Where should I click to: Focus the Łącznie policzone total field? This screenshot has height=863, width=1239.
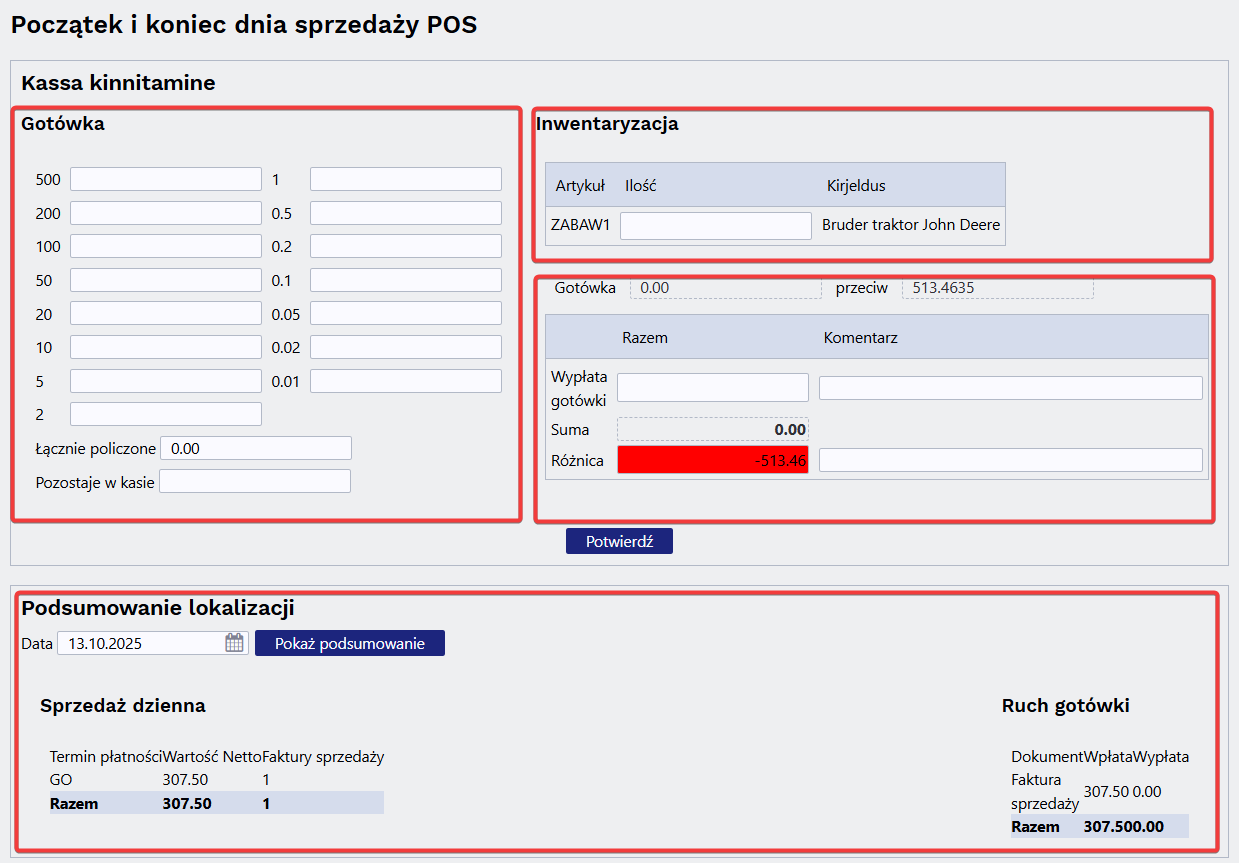point(256,448)
